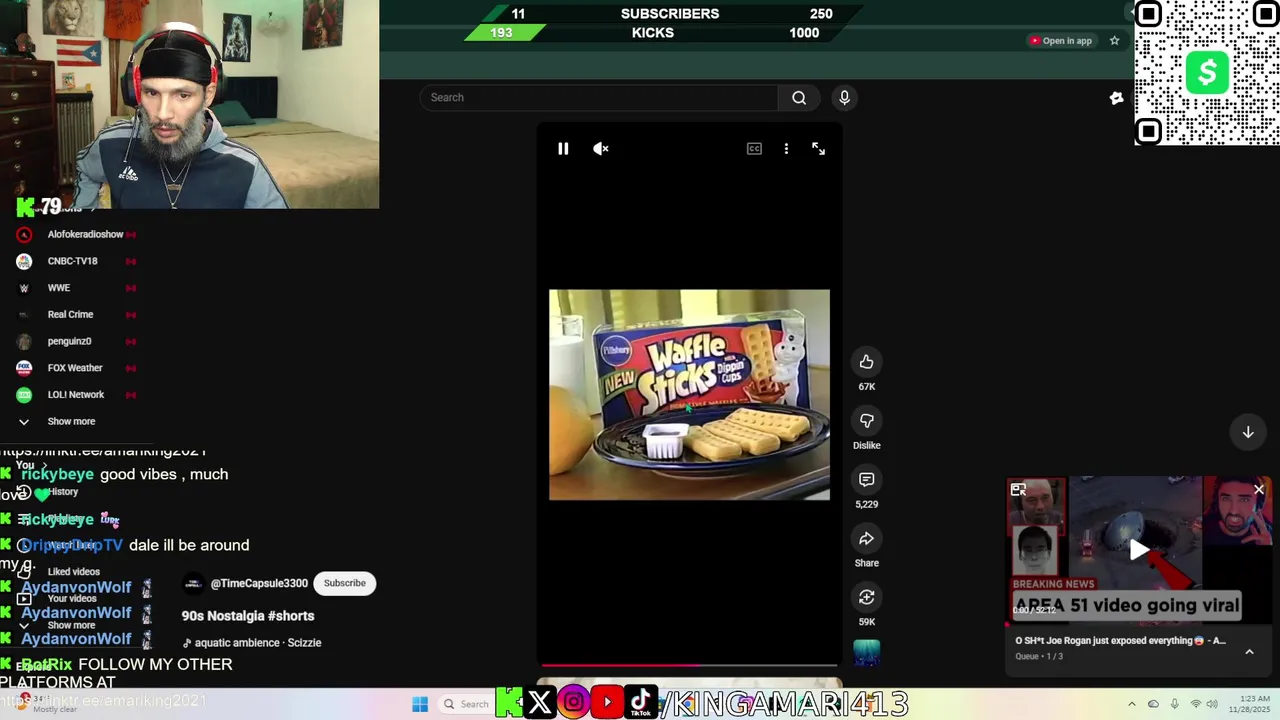Viewport: 1280px width, 720px height.
Task: Pause the Shorts video
Action: 563,149
